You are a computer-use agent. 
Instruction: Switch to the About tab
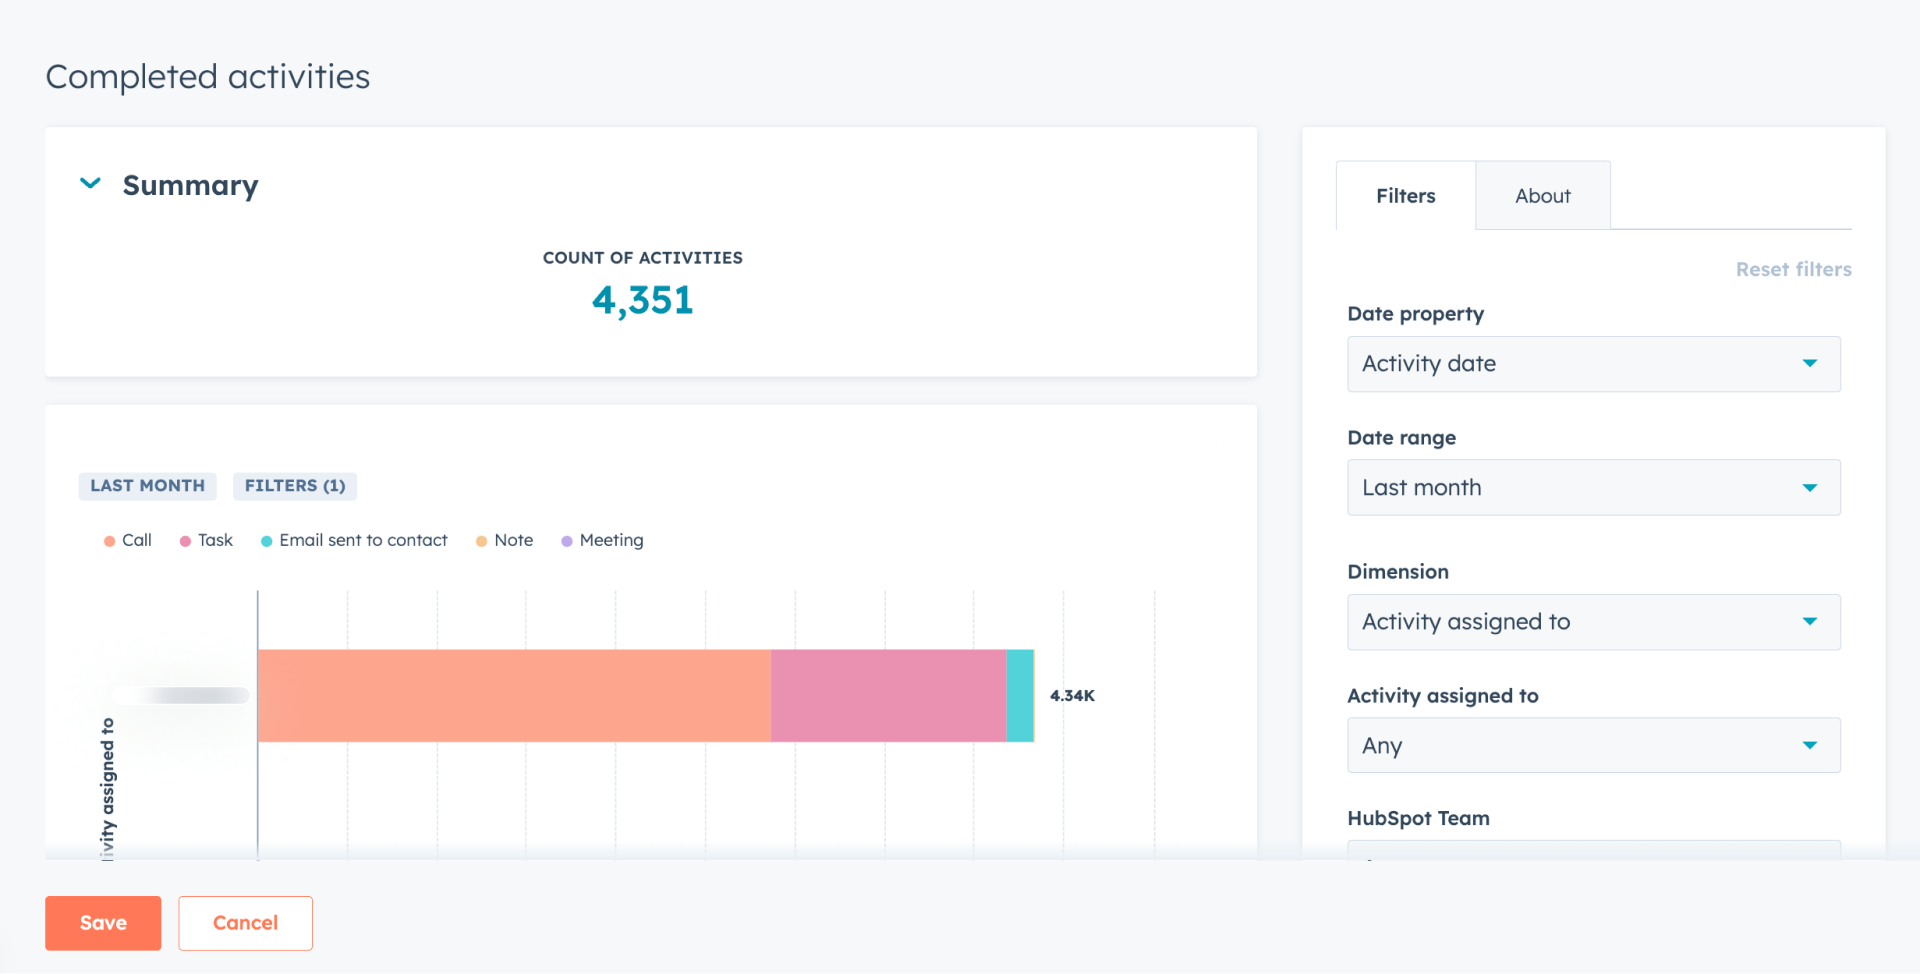[1541, 195]
